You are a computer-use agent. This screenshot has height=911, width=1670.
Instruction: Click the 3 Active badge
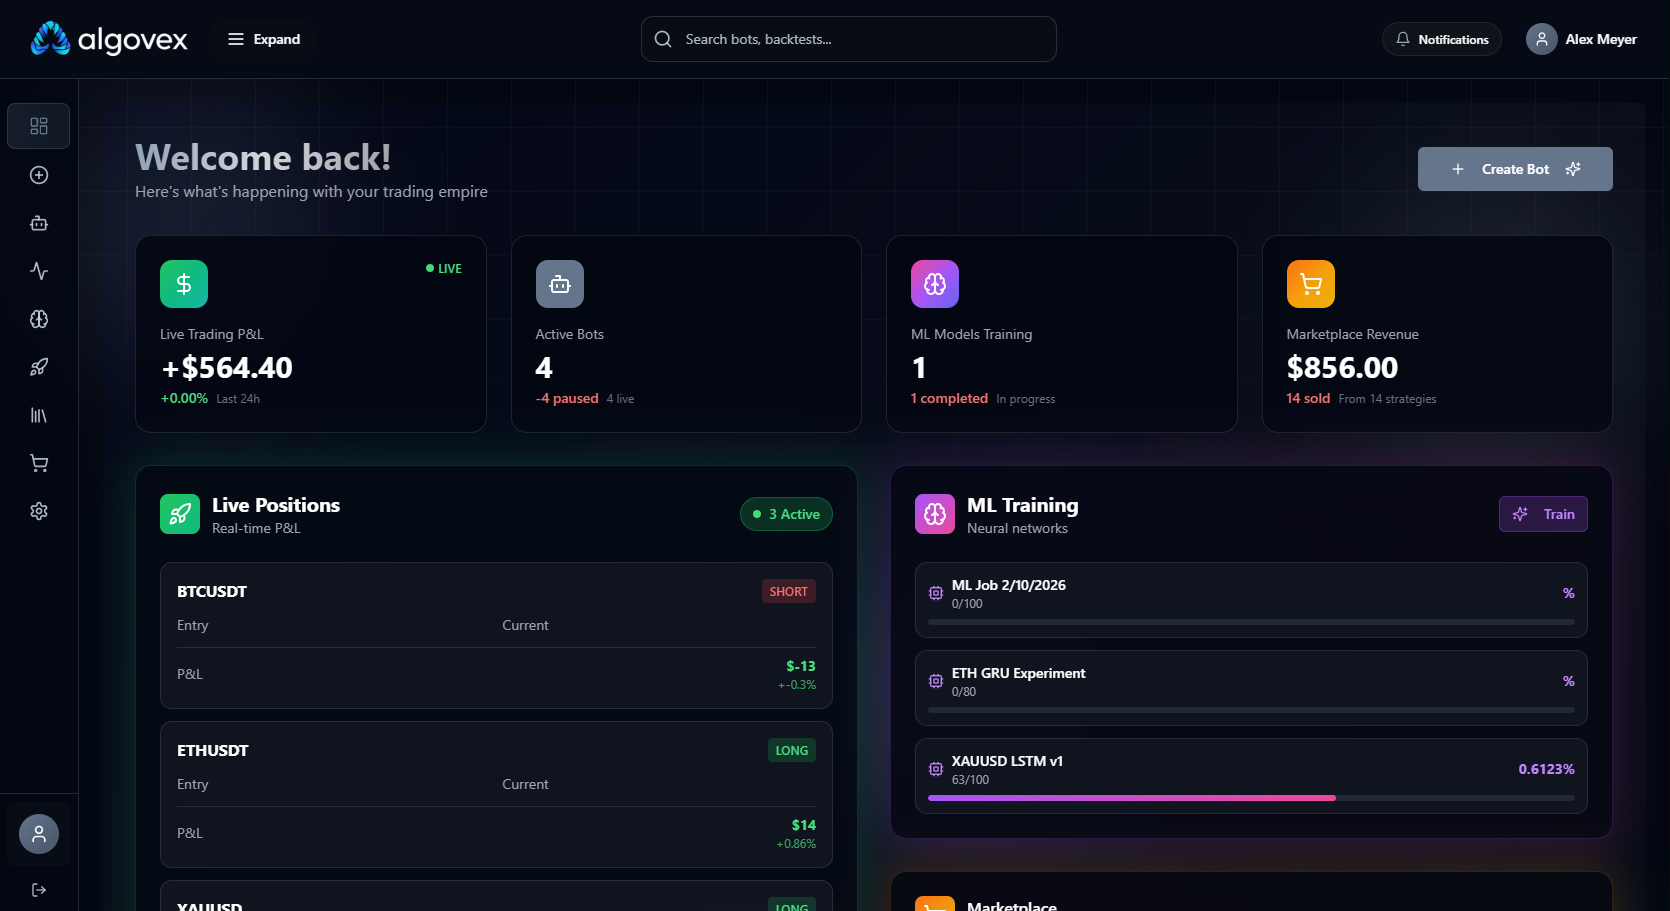786,514
